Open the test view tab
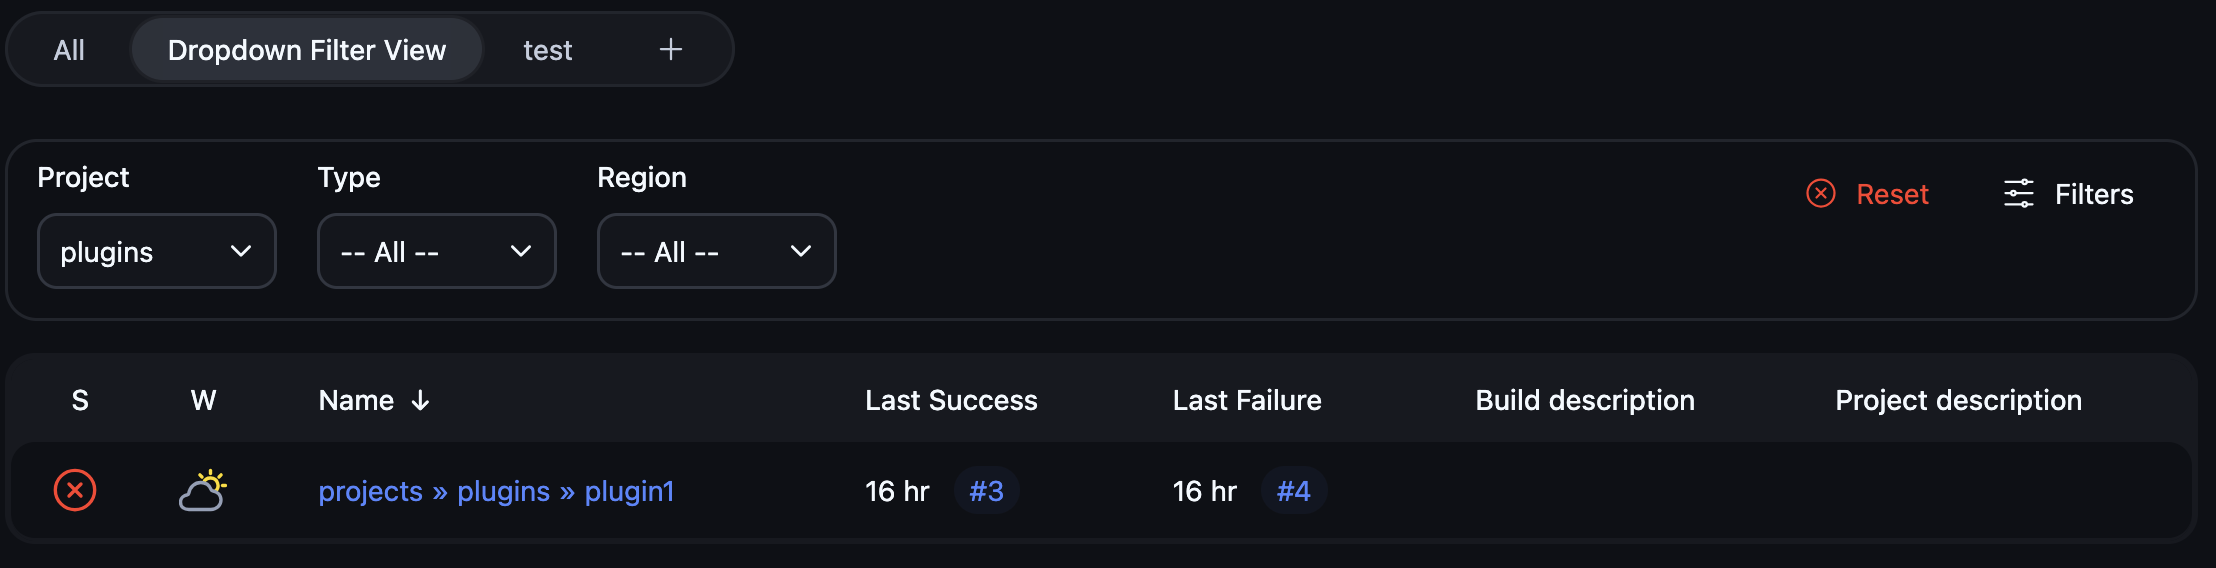 point(548,50)
